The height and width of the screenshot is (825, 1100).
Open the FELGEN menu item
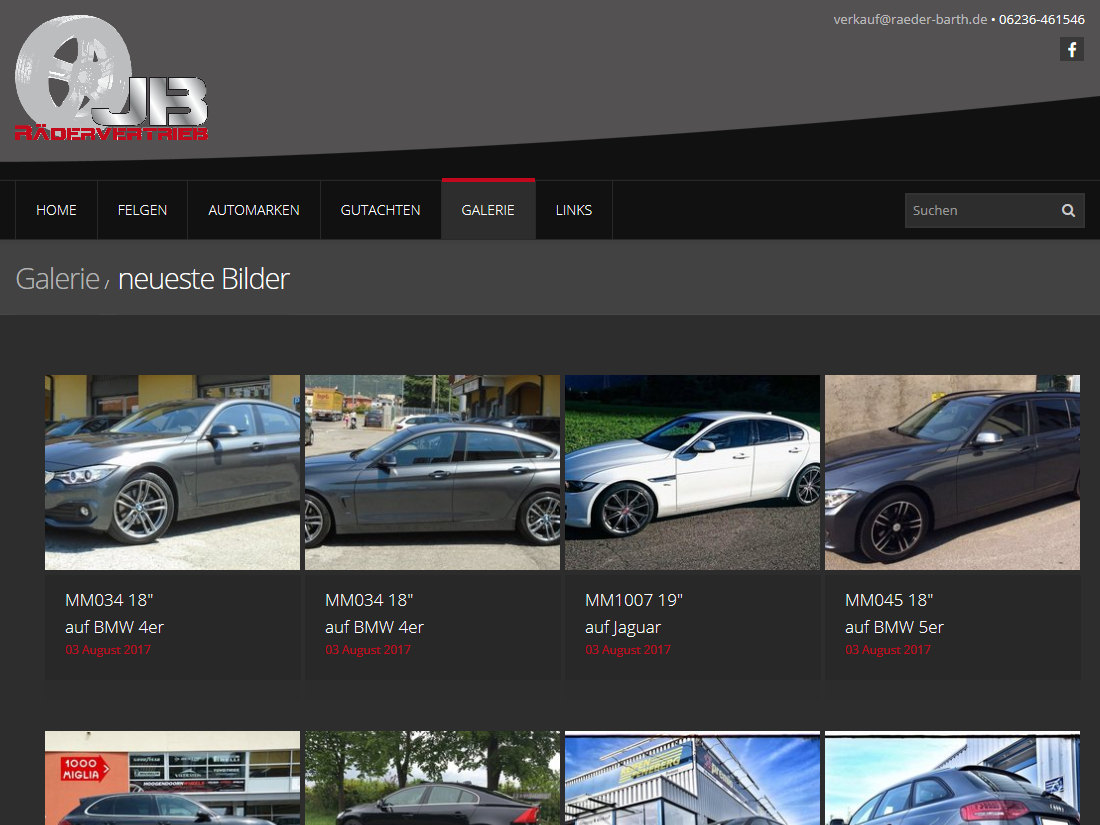142,210
